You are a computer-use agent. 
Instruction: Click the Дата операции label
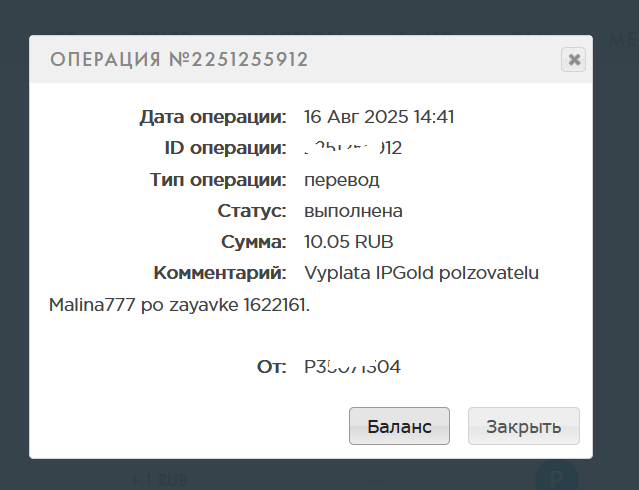[213, 117]
